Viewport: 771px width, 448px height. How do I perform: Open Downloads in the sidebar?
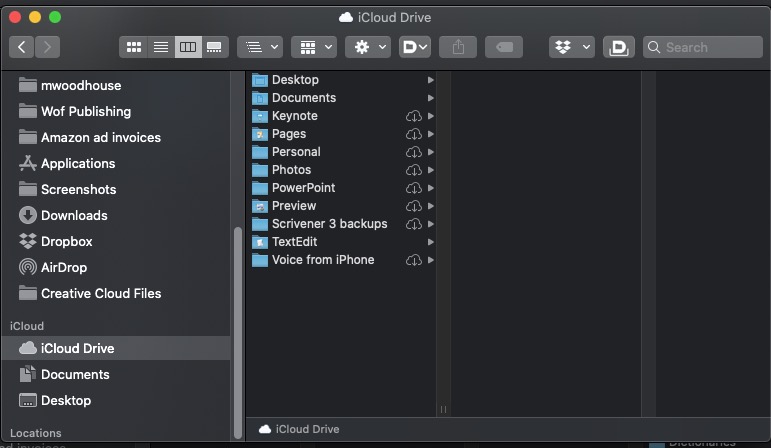116,215
